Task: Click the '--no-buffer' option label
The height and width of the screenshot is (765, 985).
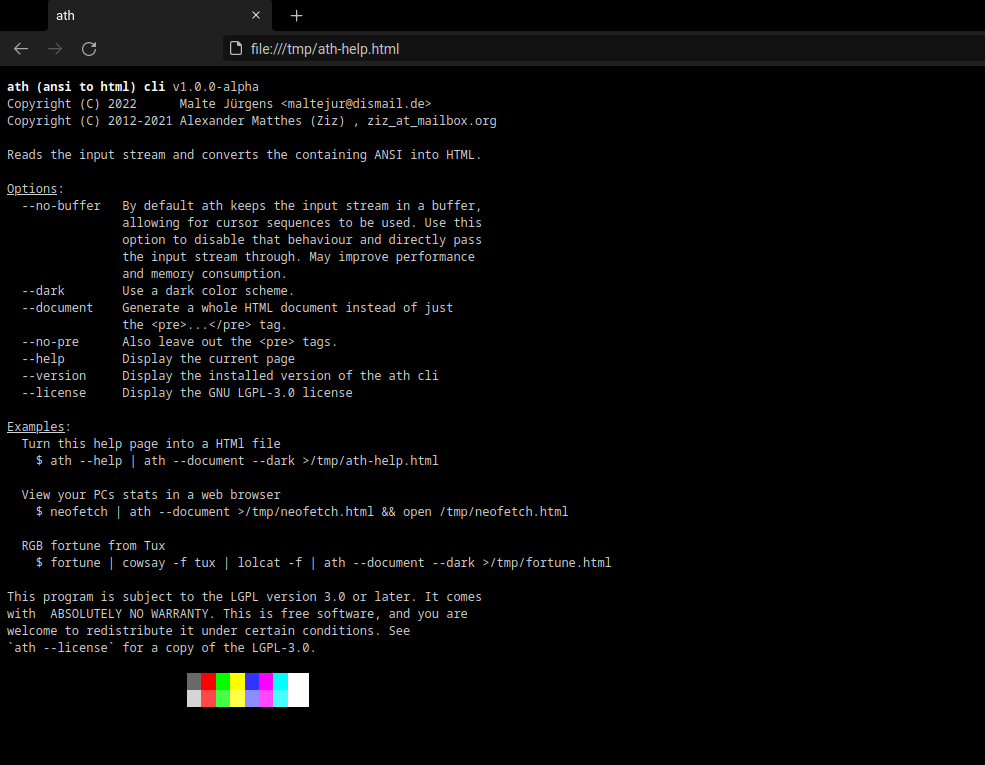Action: [61, 205]
